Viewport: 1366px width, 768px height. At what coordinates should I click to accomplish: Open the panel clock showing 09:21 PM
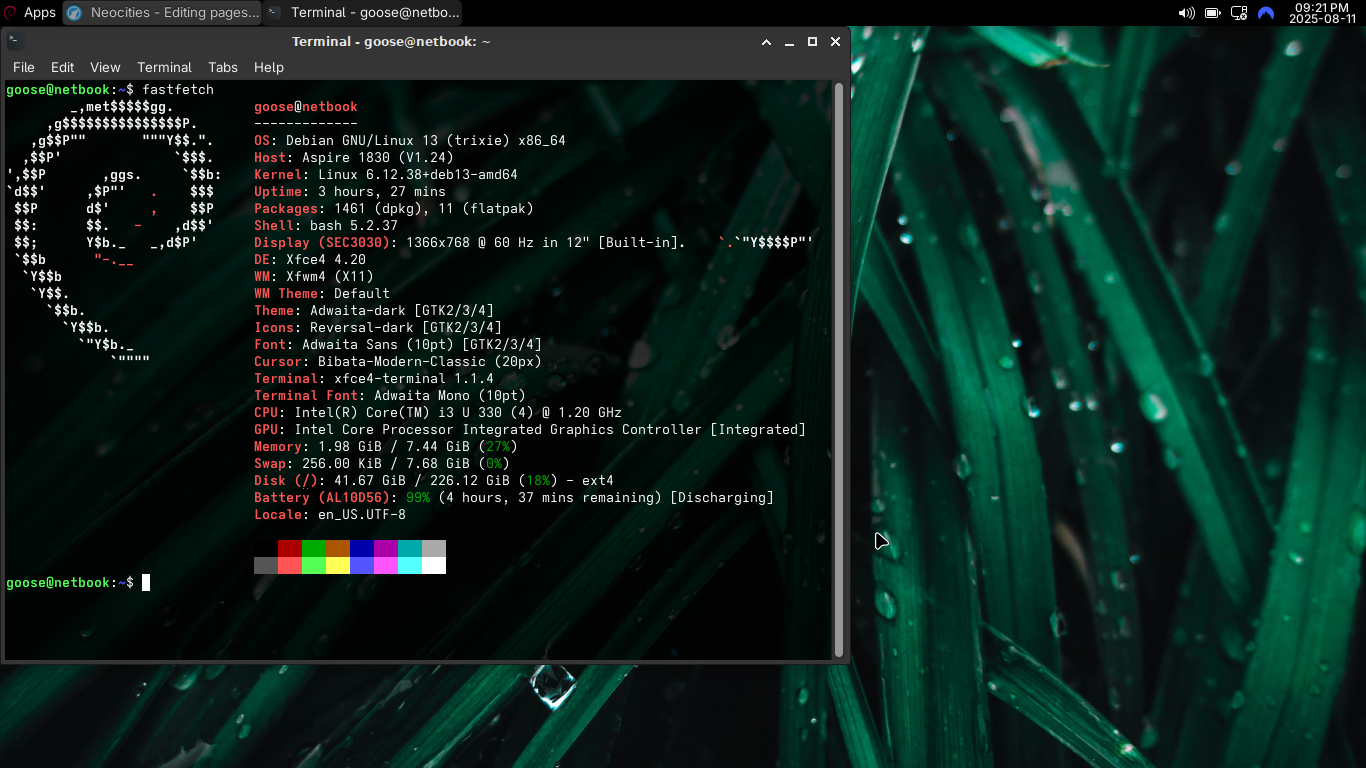tap(1321, 13)
